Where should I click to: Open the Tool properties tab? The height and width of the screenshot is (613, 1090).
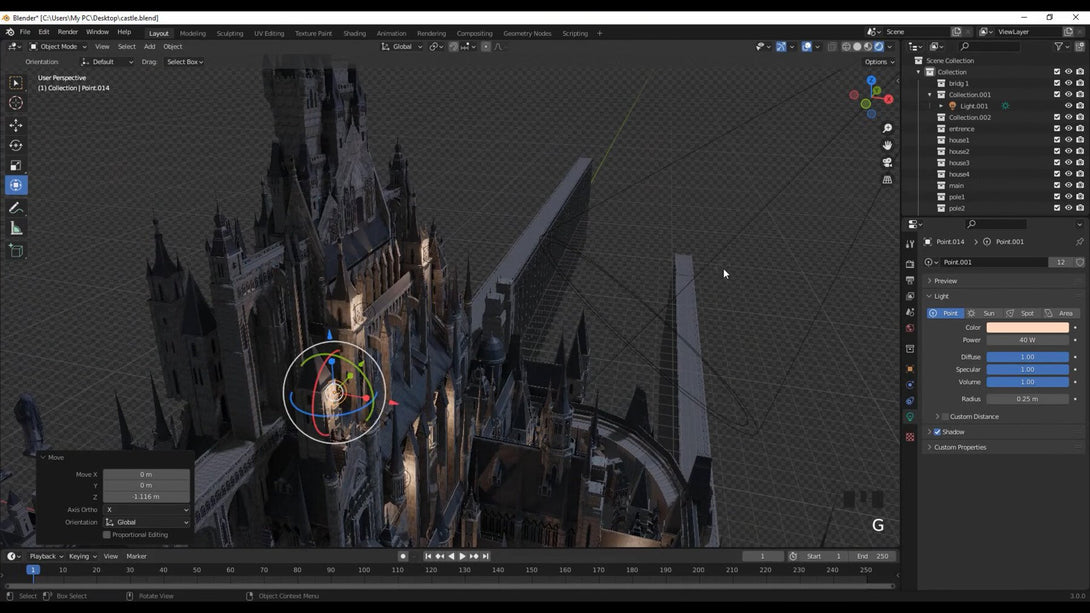click(910, 244)
